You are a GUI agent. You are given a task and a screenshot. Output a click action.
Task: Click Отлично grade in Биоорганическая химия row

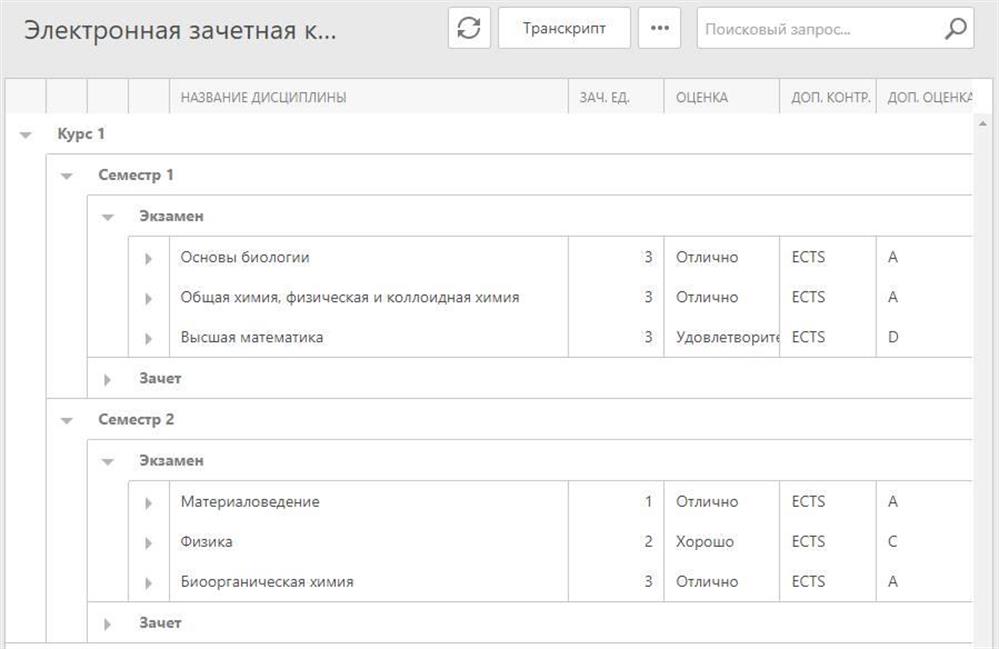pos(707,582)
